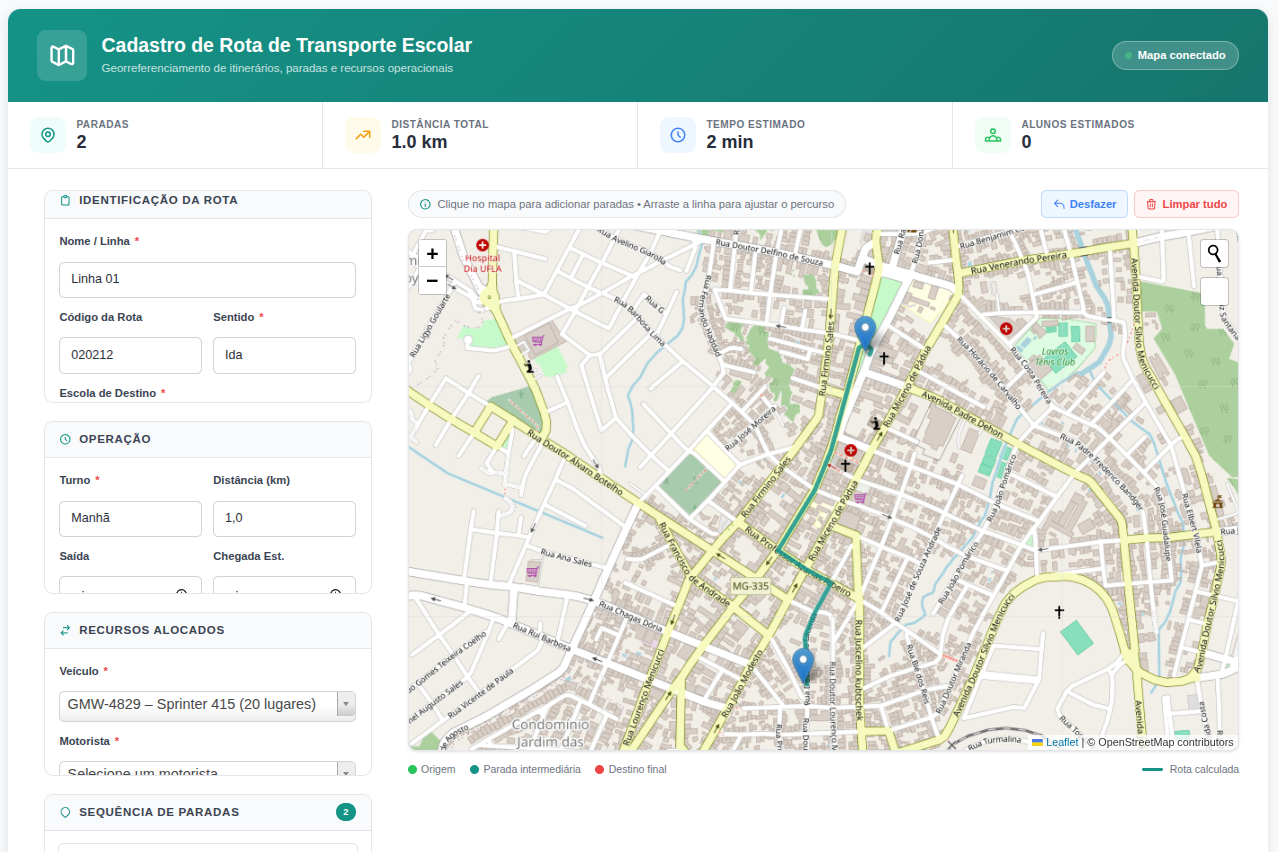Image resolution: width=1279 pixels, height=852 pixels.
Task: Click the Paradas pin icon
Action: (x=48, y=135)
